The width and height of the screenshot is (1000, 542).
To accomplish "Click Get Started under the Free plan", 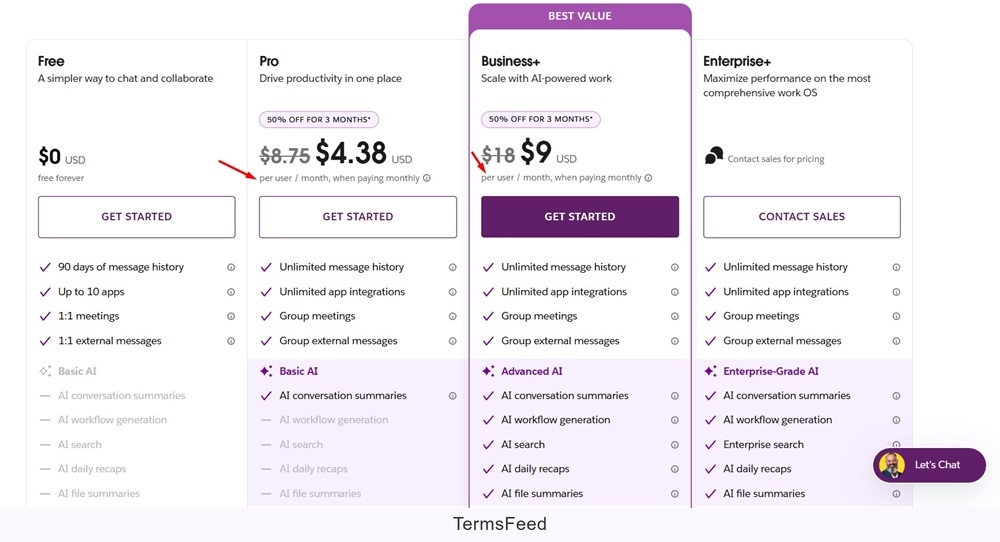I will (x=137, y=217).
